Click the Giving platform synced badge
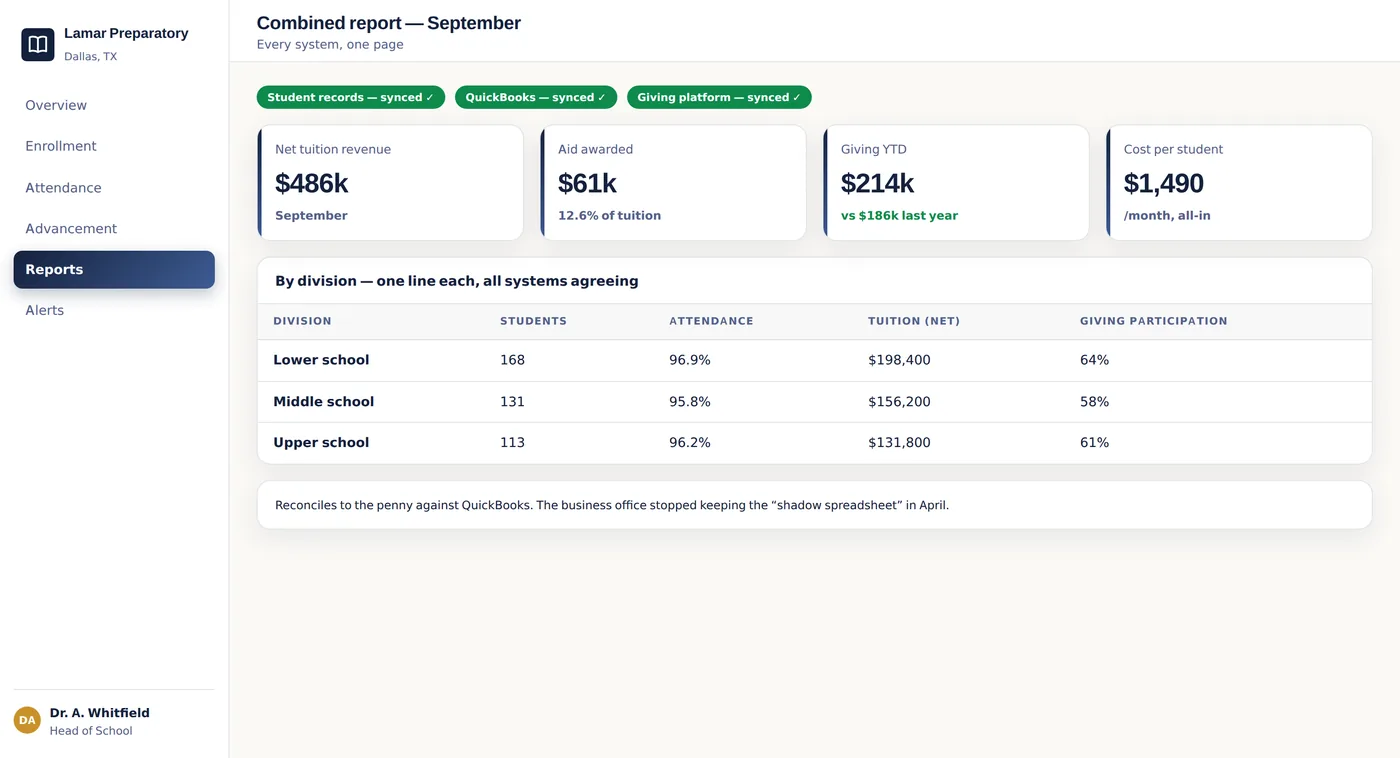Viewport: 1400px width, 758px height. 719,97
